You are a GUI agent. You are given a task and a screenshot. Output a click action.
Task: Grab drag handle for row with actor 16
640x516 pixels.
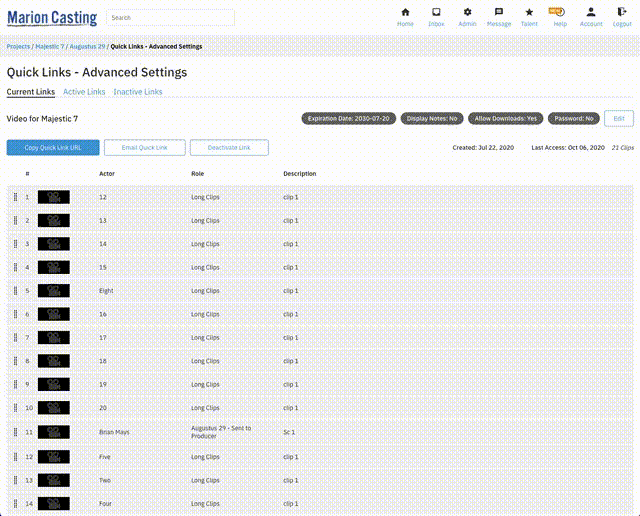point(16,314)
